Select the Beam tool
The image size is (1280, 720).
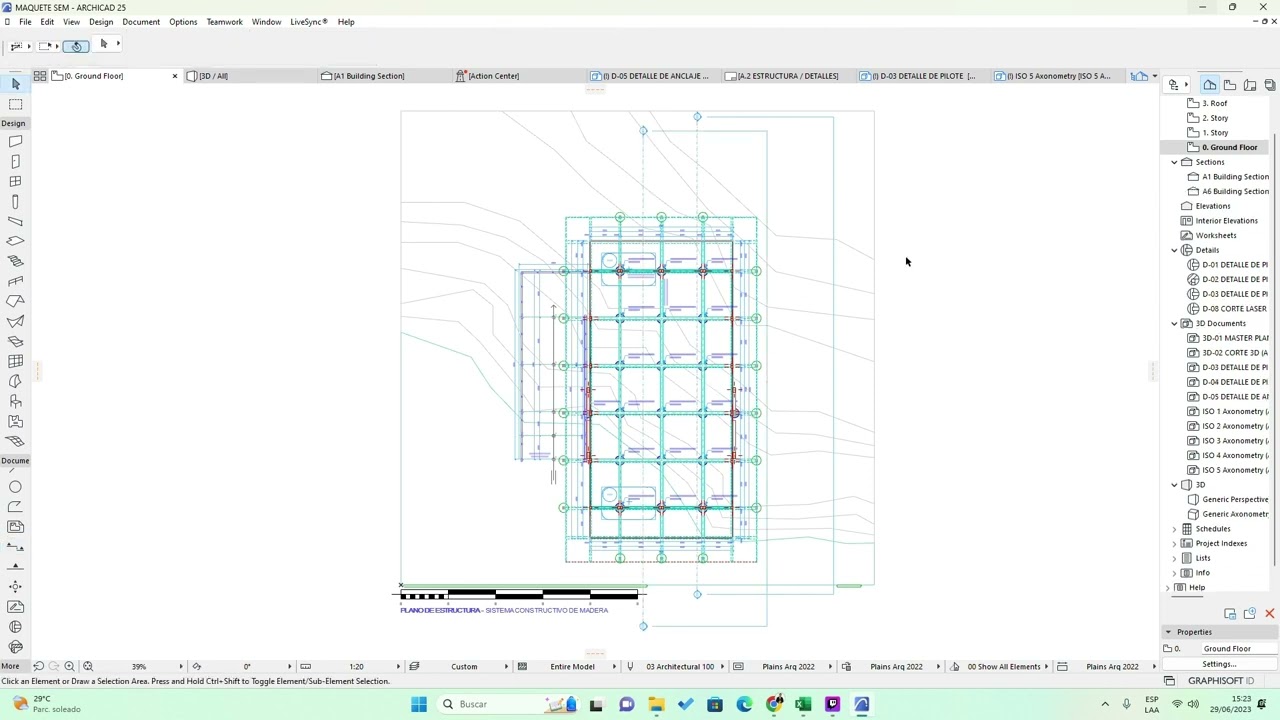[15, 222]
